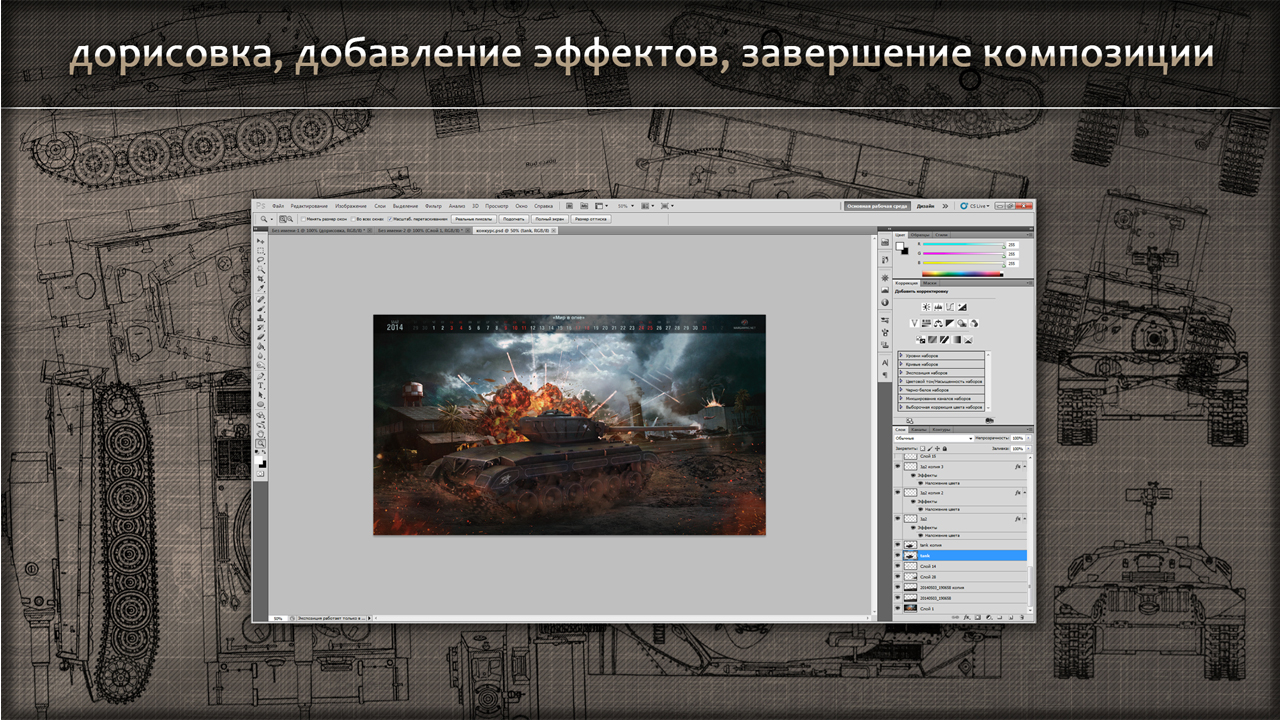The height and width of the screenshot is (720, 1280).
Task: Expand 'Экспозиция наборов' presets
Action: pyautogui.click(x=901, y=373)
